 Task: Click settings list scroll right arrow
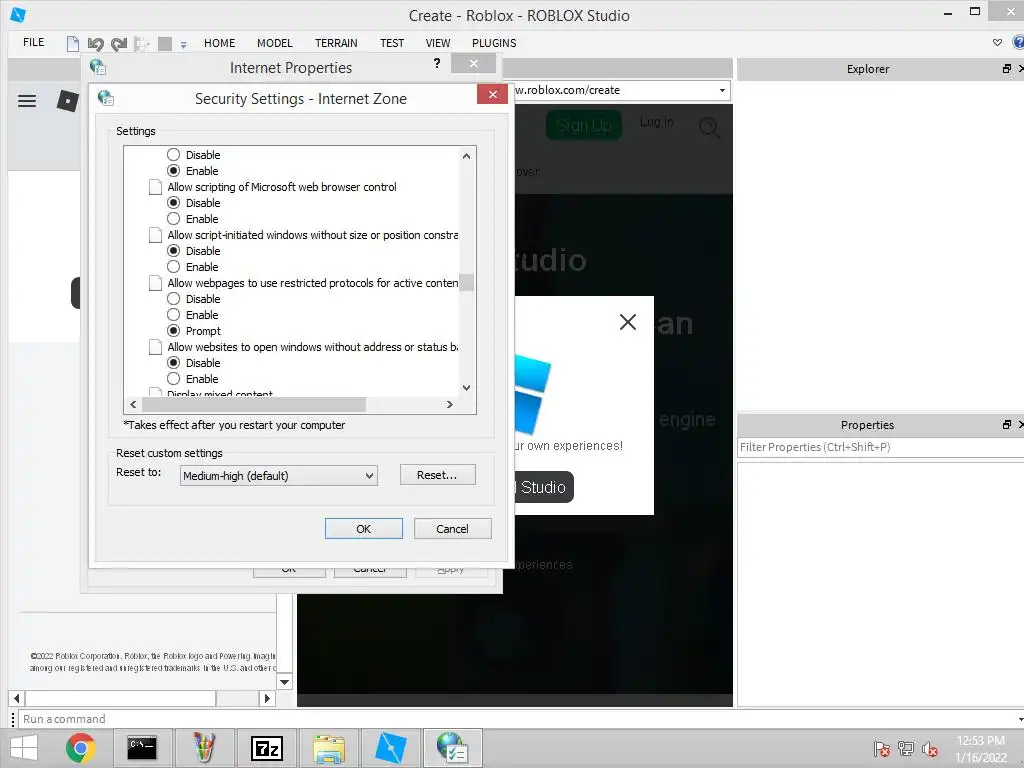(x=449, y=404)
